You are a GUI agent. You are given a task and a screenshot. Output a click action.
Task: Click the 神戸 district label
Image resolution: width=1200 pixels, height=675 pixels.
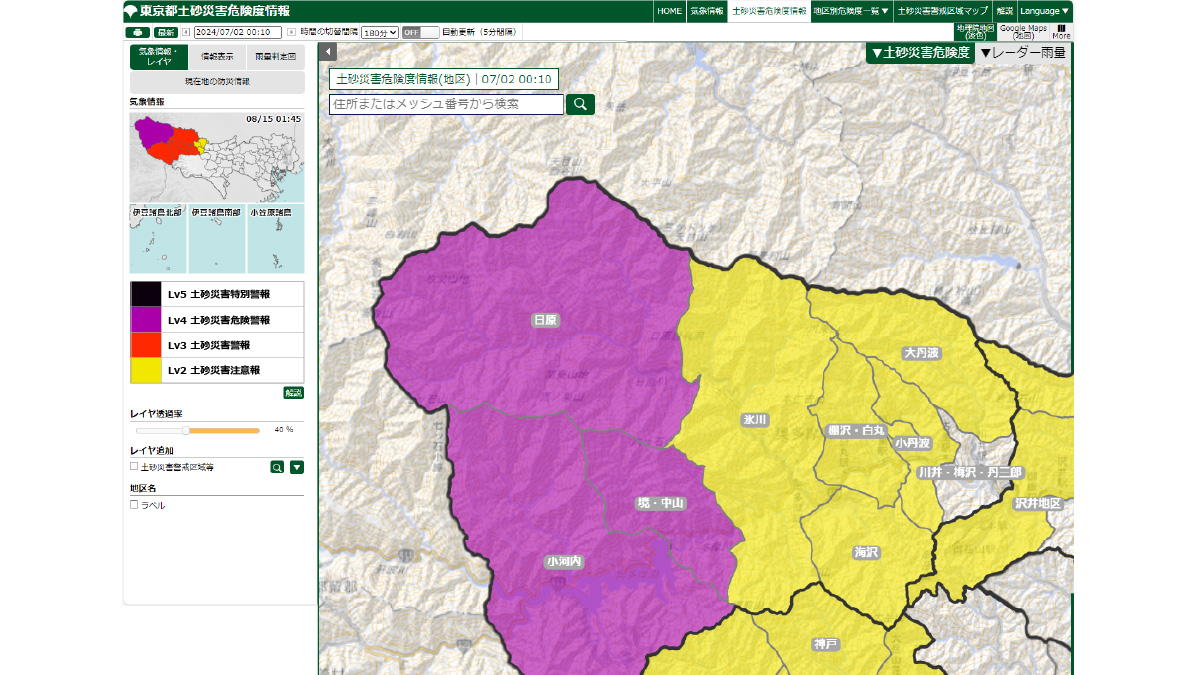click(x=826, y=644)
